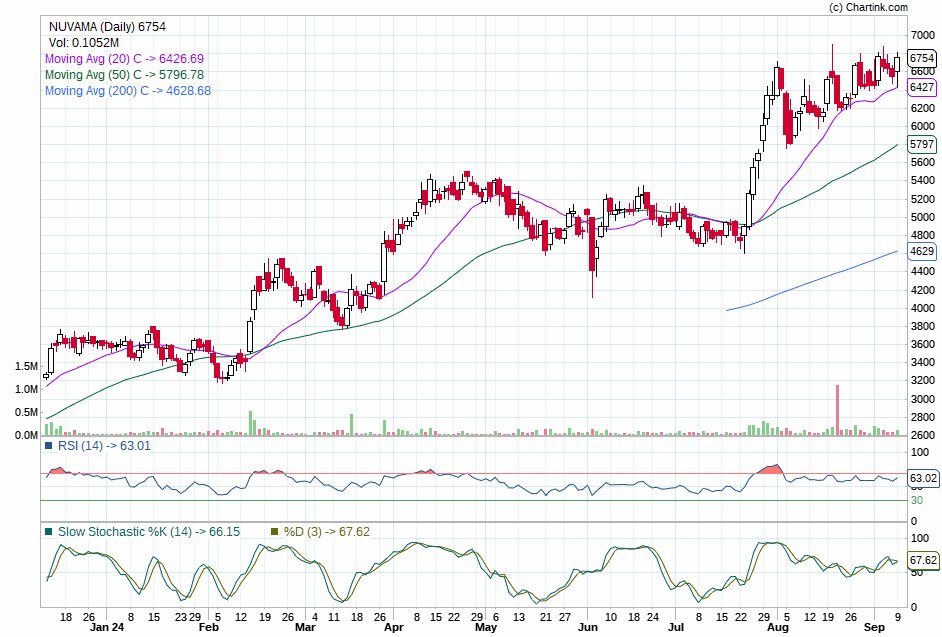Click the 1.5M volume axis label
942x637 pixels.
[26, 367]
